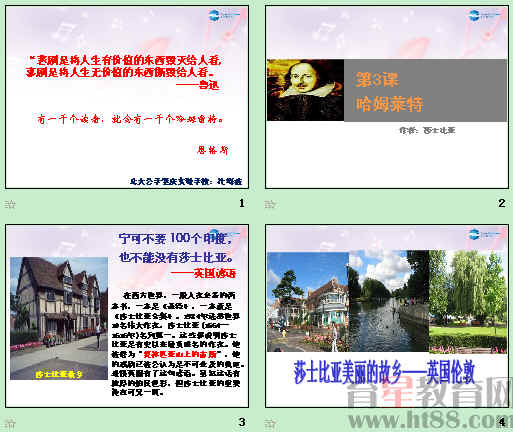Click the red 鲁迅 attribution on slide 1
This screenshot has height=432, width=513.
209,85
